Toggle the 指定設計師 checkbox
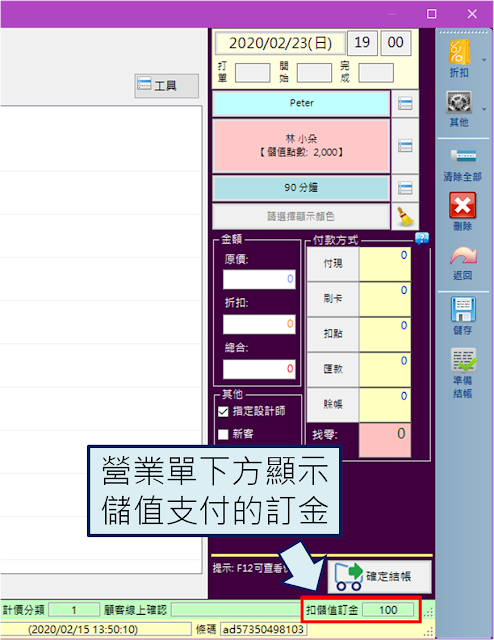Viewport: 494px width, 640px height. click(x=223, y=411)
